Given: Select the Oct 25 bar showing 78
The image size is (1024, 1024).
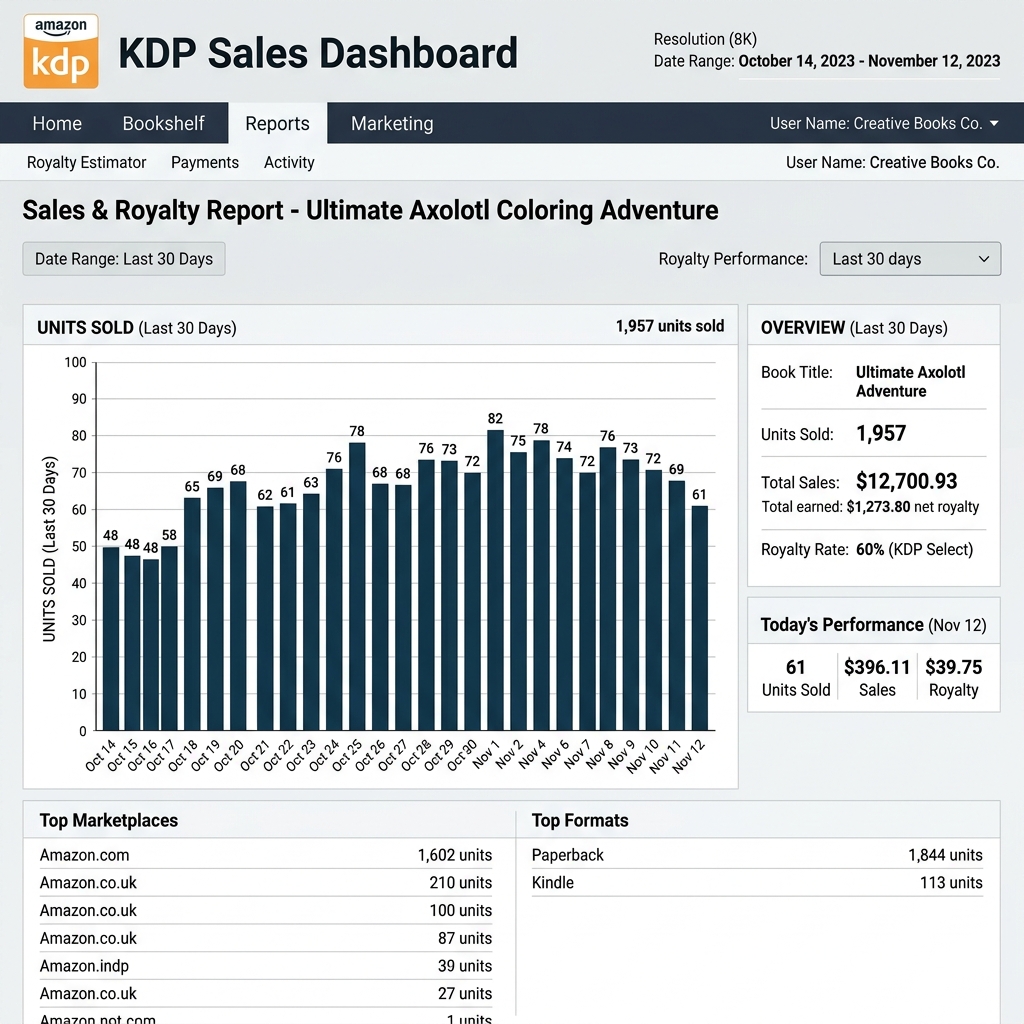Looking at the screenshot, I should (x=357, y=586).
